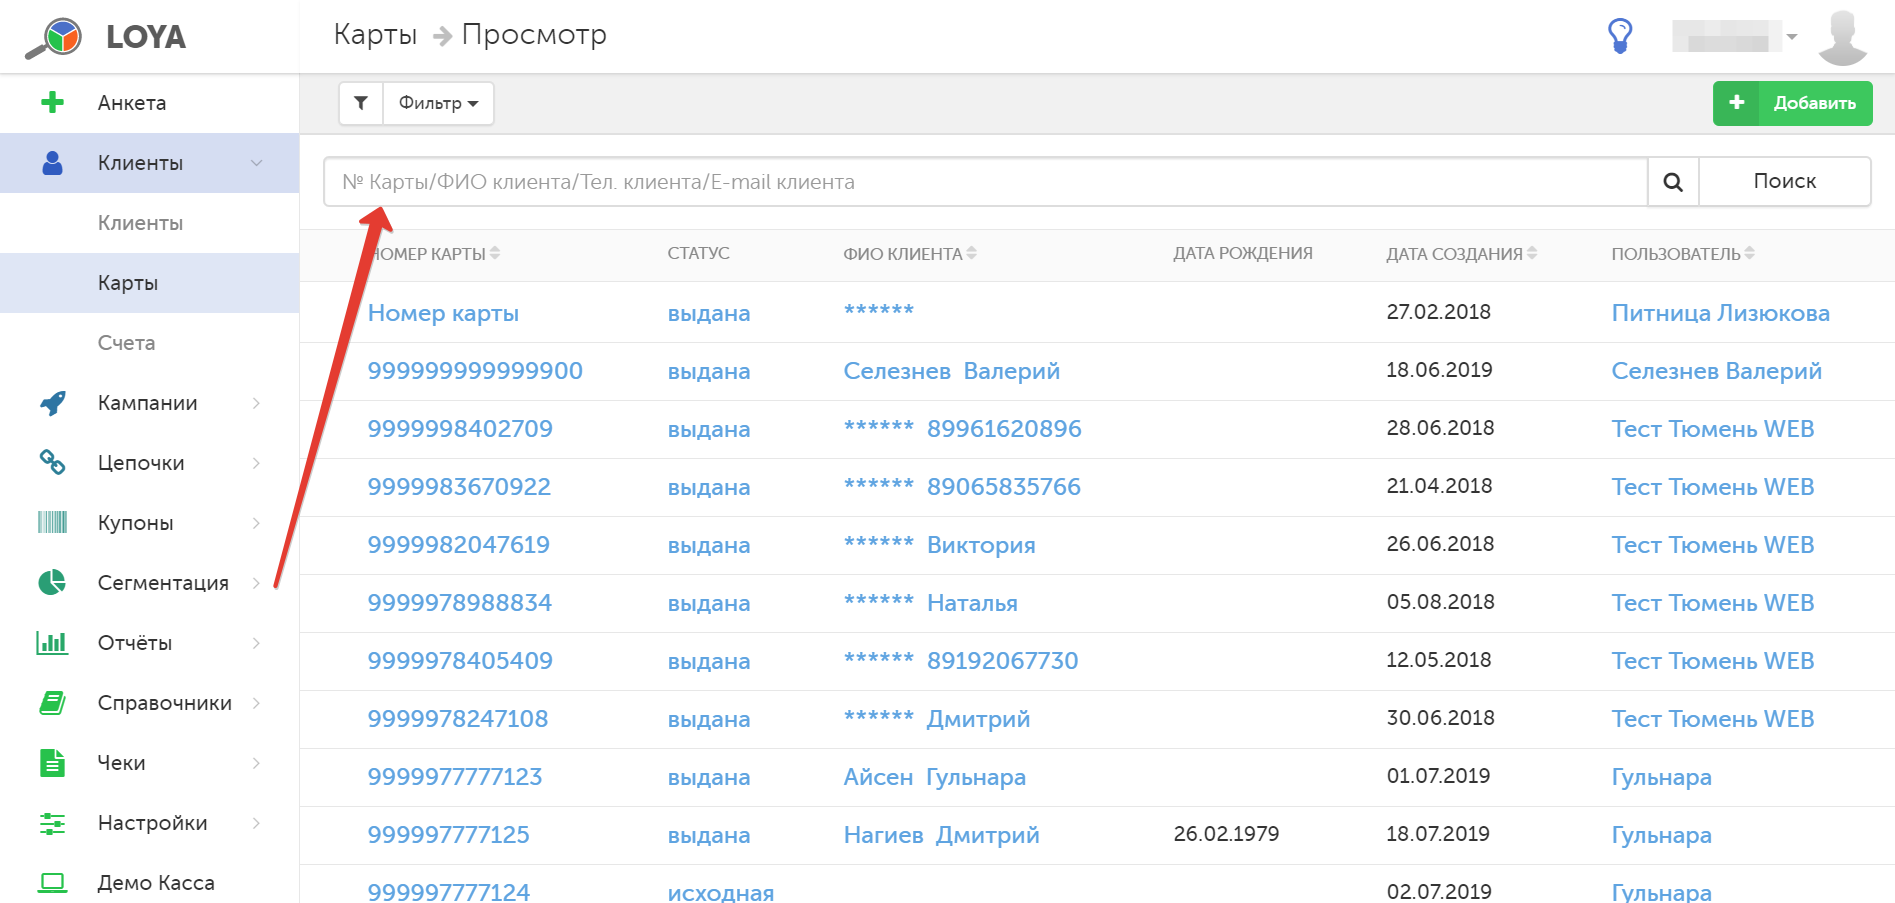Click Тест Тюмень WEB in card 9999978247108 row
This screenshot has width=1895, height=903.
tap(1712, 719)
